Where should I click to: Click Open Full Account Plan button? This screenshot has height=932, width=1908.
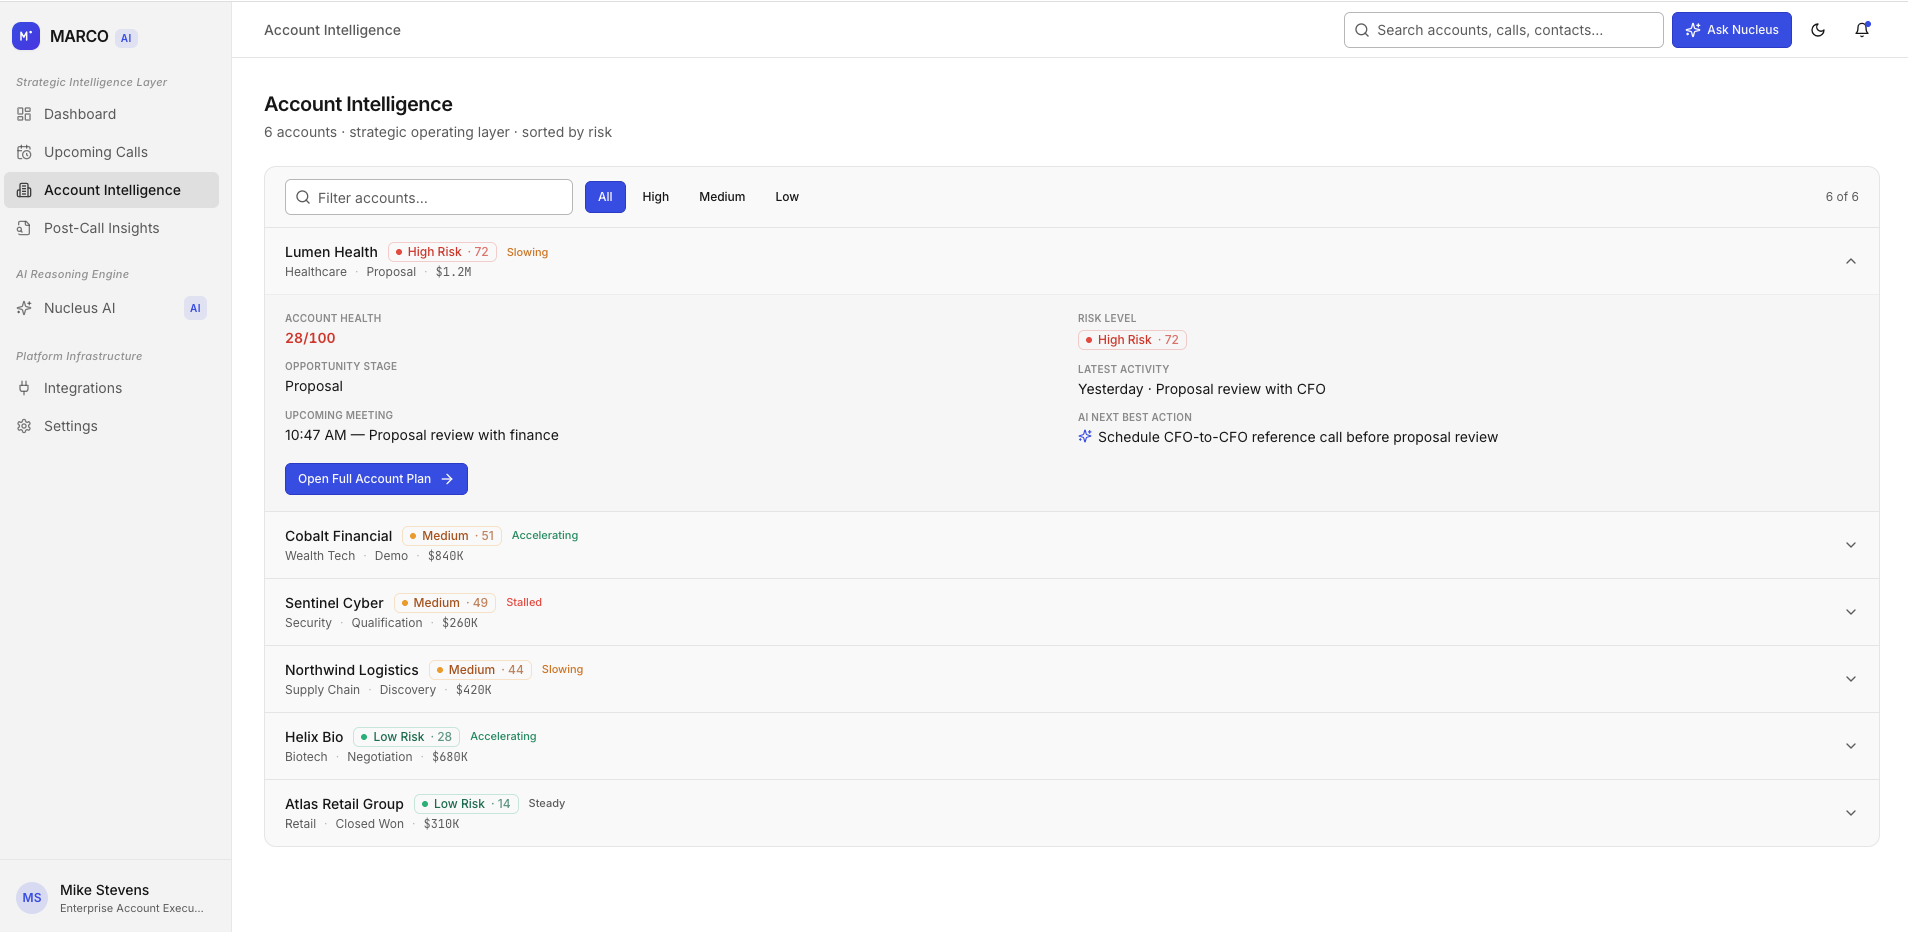click(x=376, y=479)
